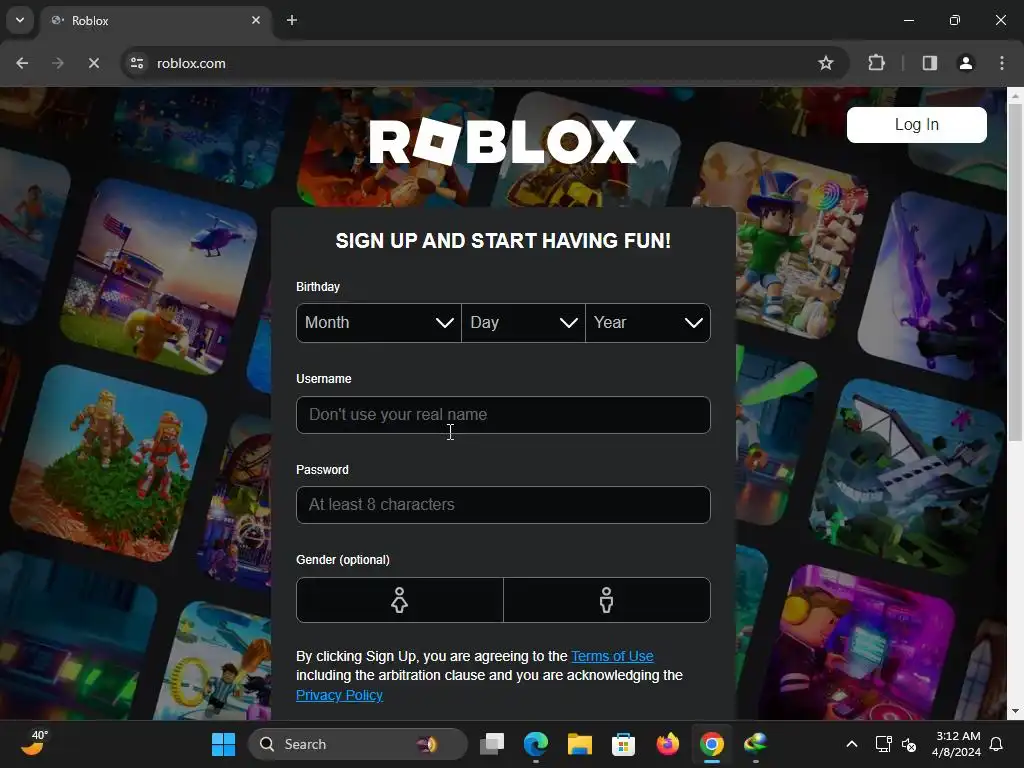Open the birthday Month dropdown
Screen dimensions: 1024x768
click(379, 323)
